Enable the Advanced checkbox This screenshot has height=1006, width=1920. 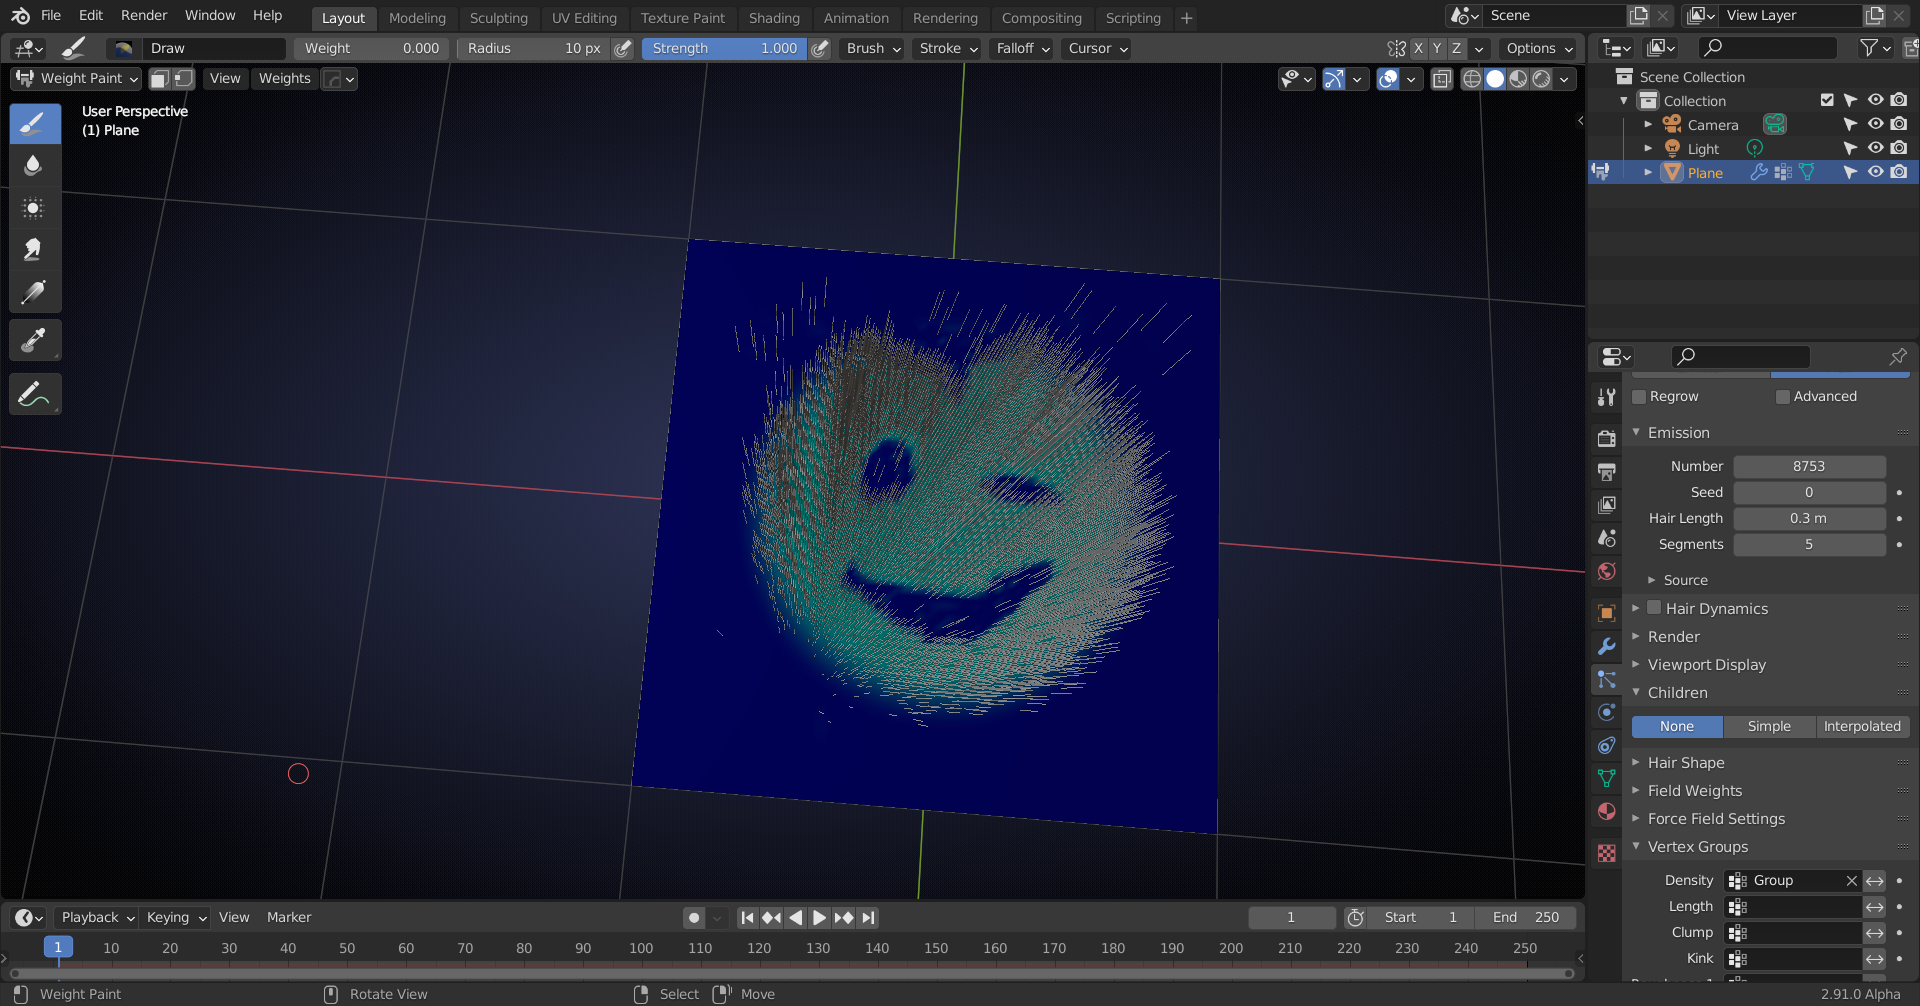click(1783, 397)
